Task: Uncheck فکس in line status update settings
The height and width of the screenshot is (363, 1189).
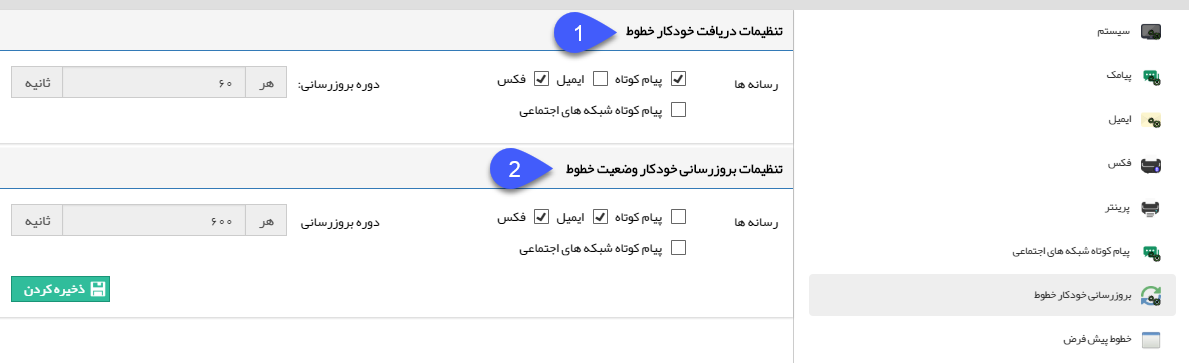Action: click(541, 217)
